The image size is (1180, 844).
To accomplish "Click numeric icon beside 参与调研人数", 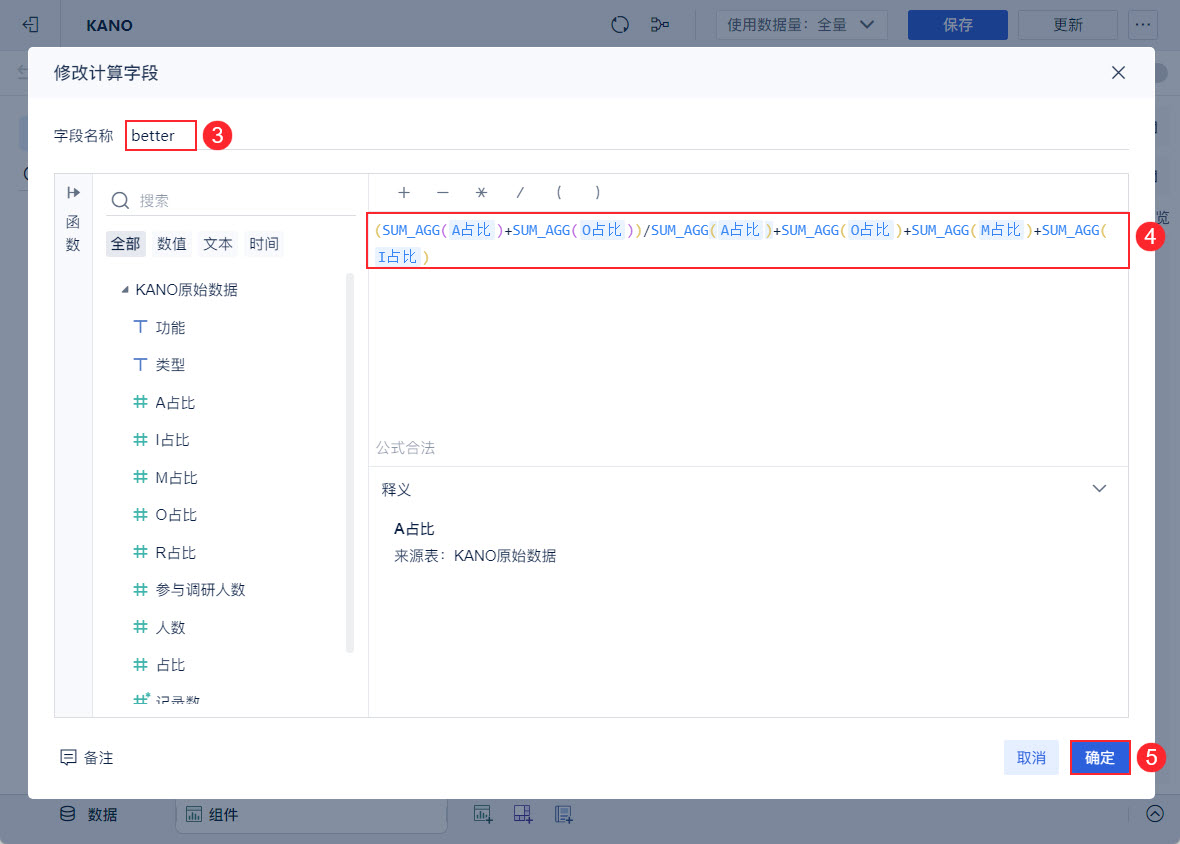I will (x=140, y=589).
